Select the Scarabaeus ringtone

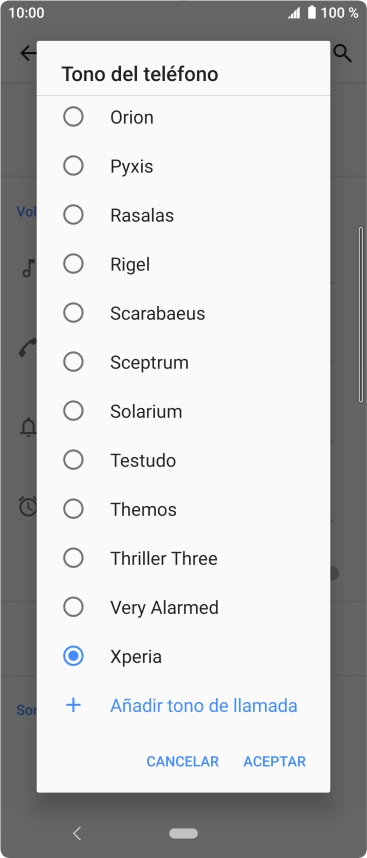[x=183, y=313]
